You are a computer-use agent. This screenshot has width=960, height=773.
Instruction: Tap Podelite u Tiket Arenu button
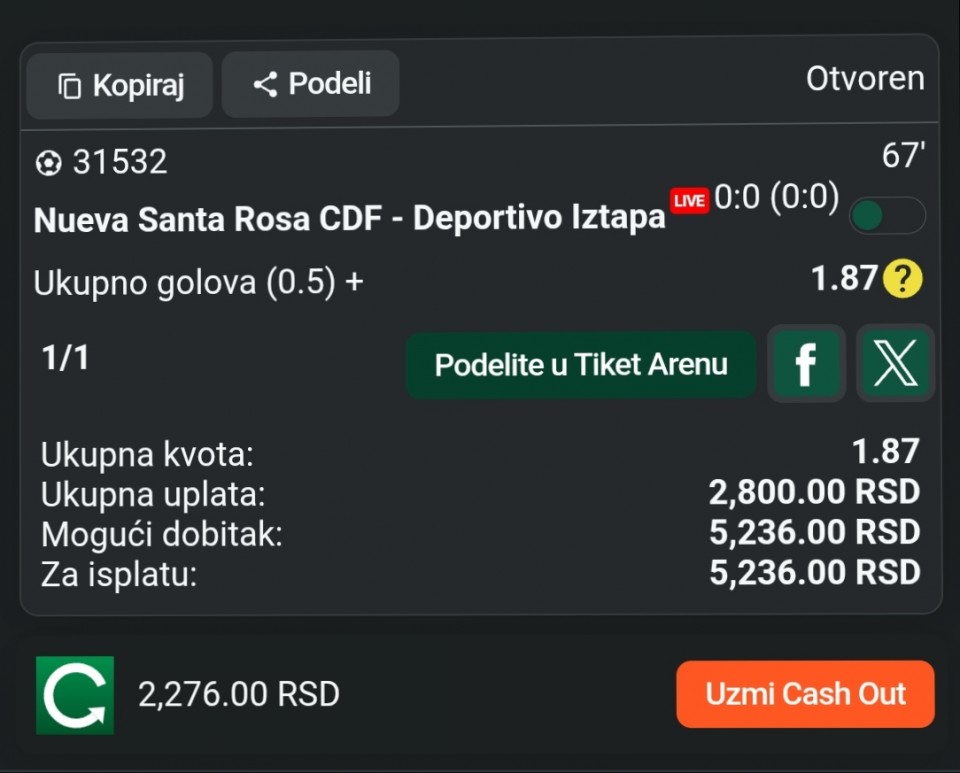(581, 365)
